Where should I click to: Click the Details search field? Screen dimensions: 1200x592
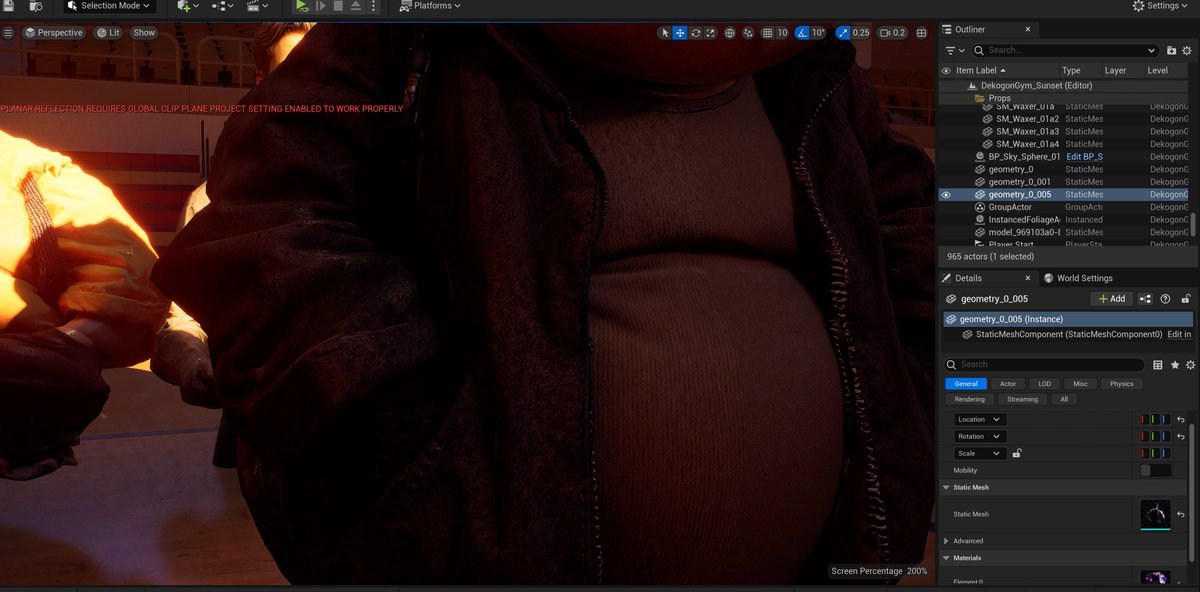[x=1045, y=365]
